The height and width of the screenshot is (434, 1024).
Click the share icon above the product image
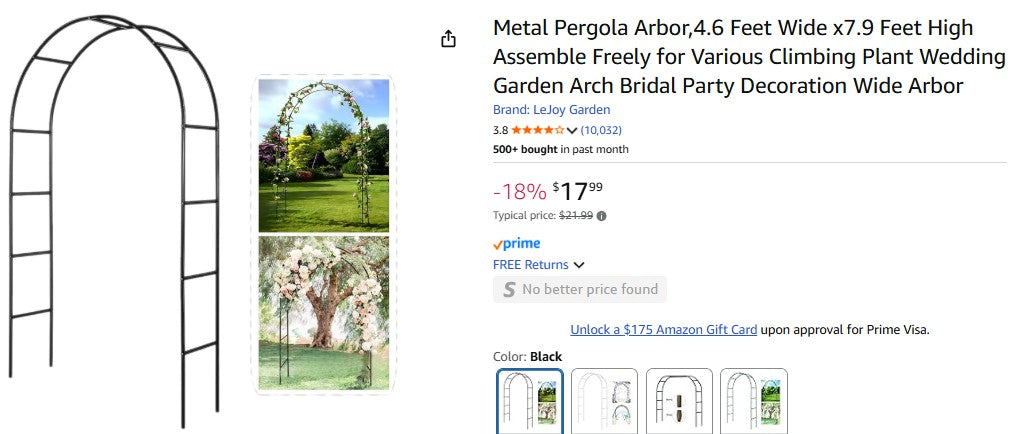(448, 39)
